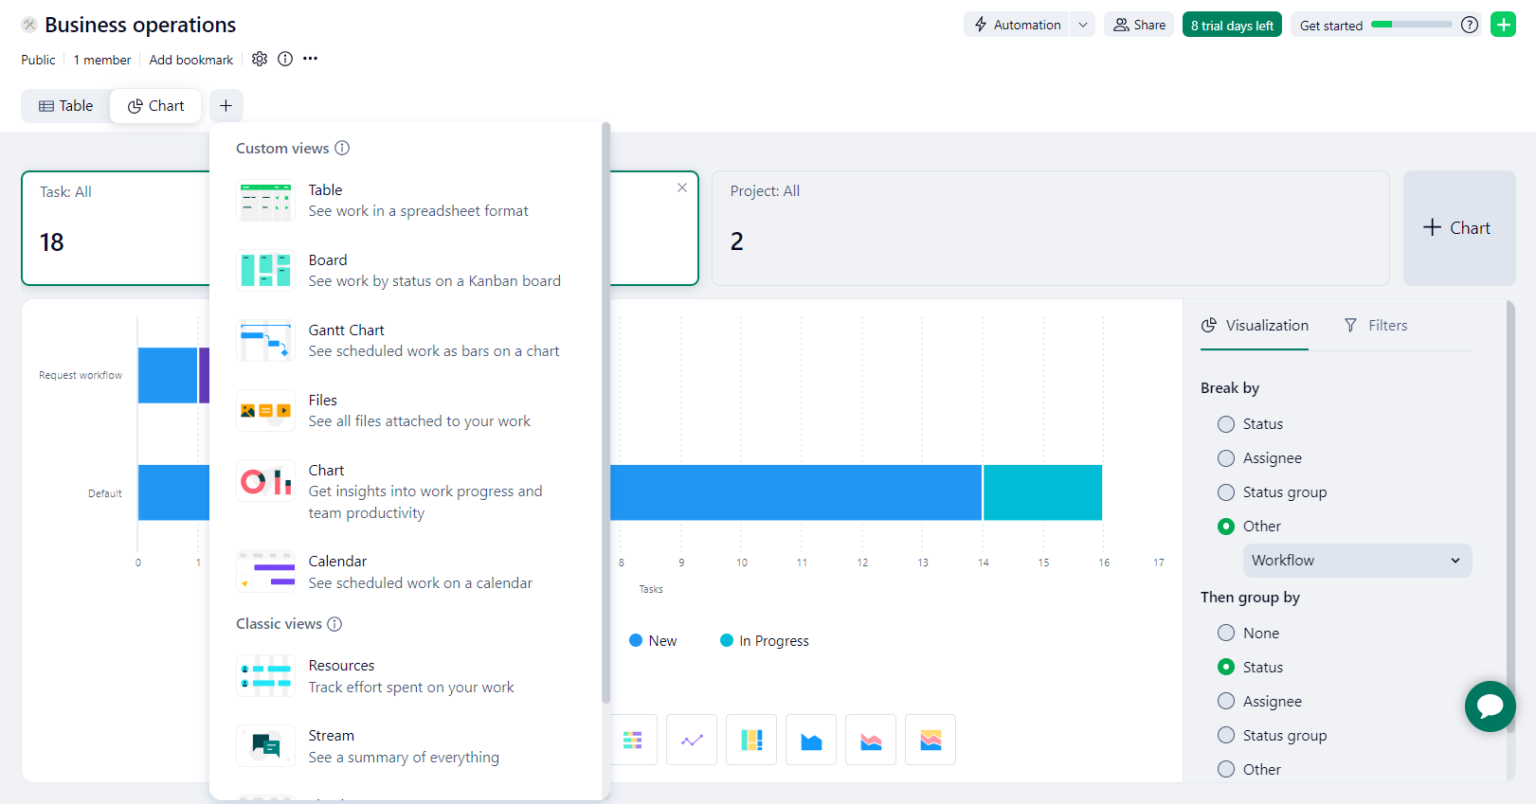Viewport: 1536px width, 804px height.
Task: Choose the filled stacked area chart style
Action: coord(930,739)
